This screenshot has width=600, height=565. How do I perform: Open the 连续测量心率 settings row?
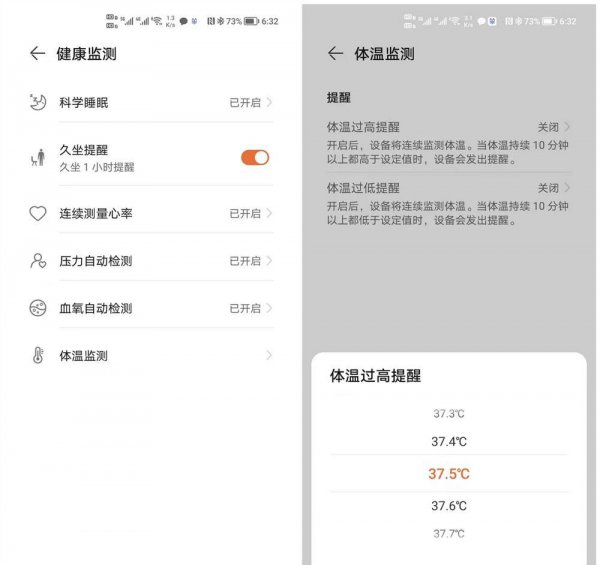pyautogui.click(x=151, y=213)
